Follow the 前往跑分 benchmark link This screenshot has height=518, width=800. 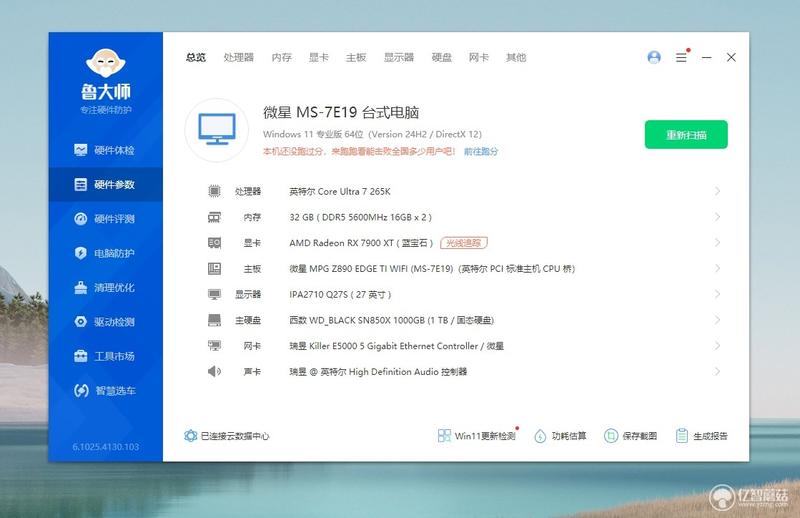pos(481,152)
